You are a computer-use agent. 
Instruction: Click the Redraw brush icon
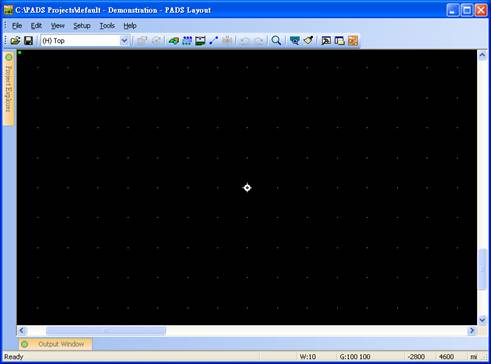[308, 41]
